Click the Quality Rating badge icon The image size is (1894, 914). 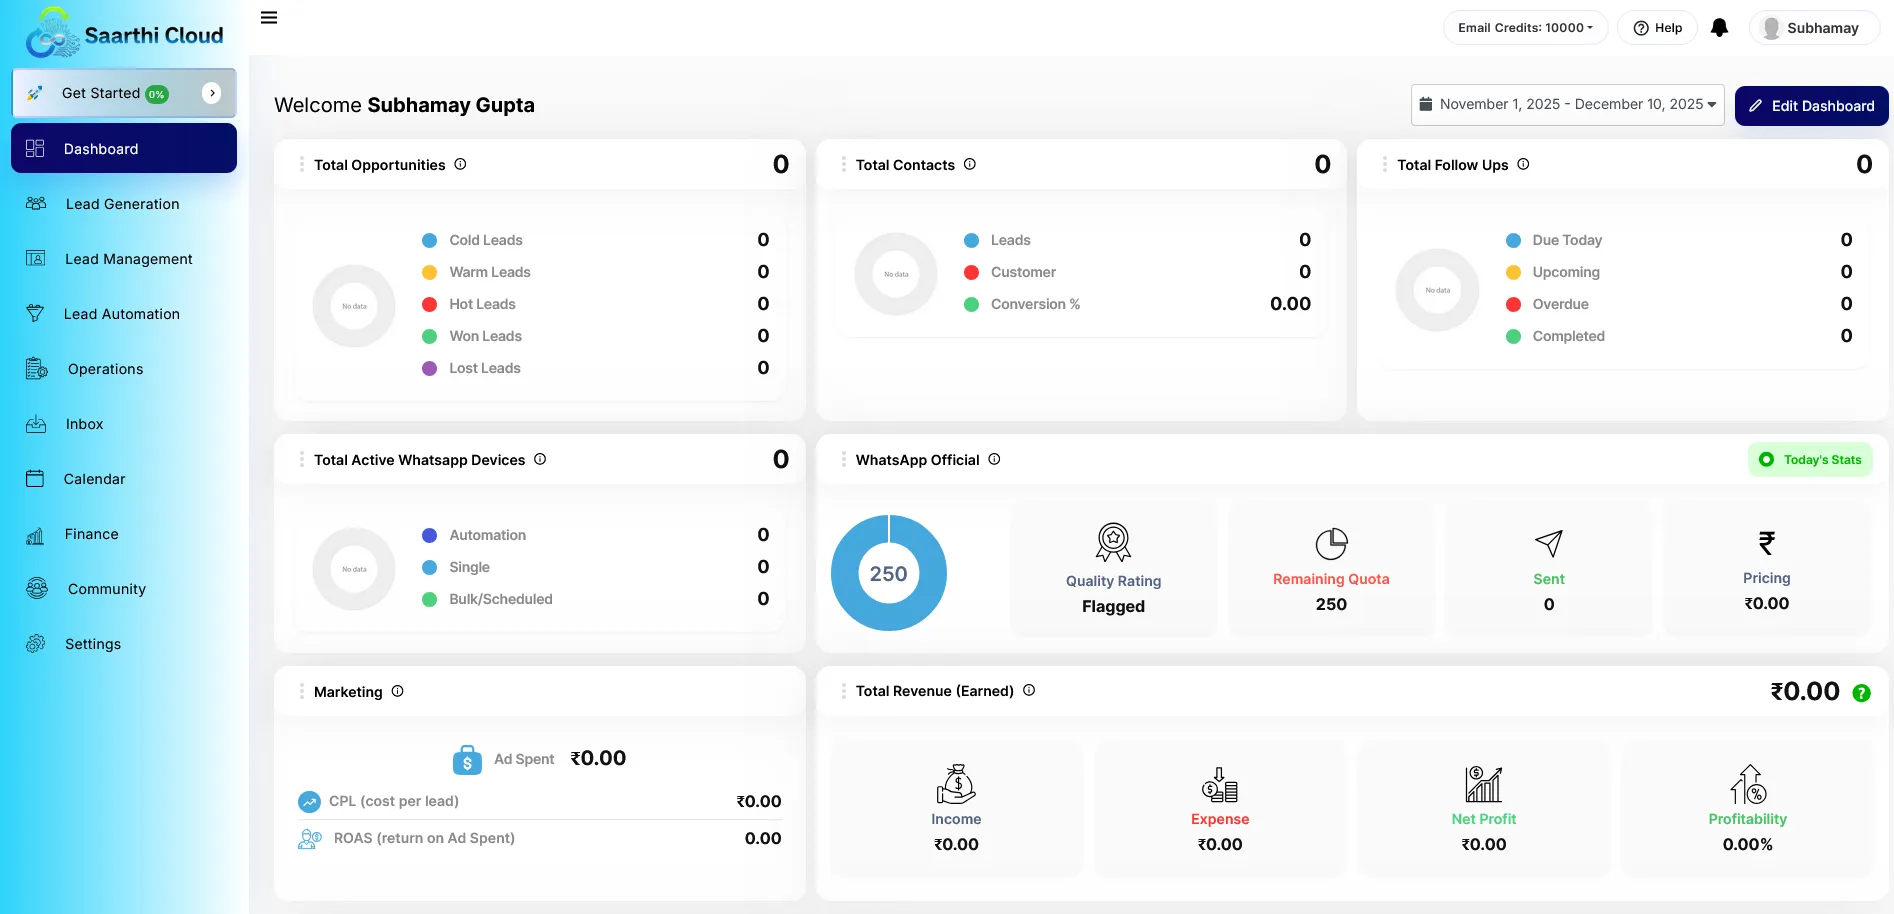[1113, 542]
